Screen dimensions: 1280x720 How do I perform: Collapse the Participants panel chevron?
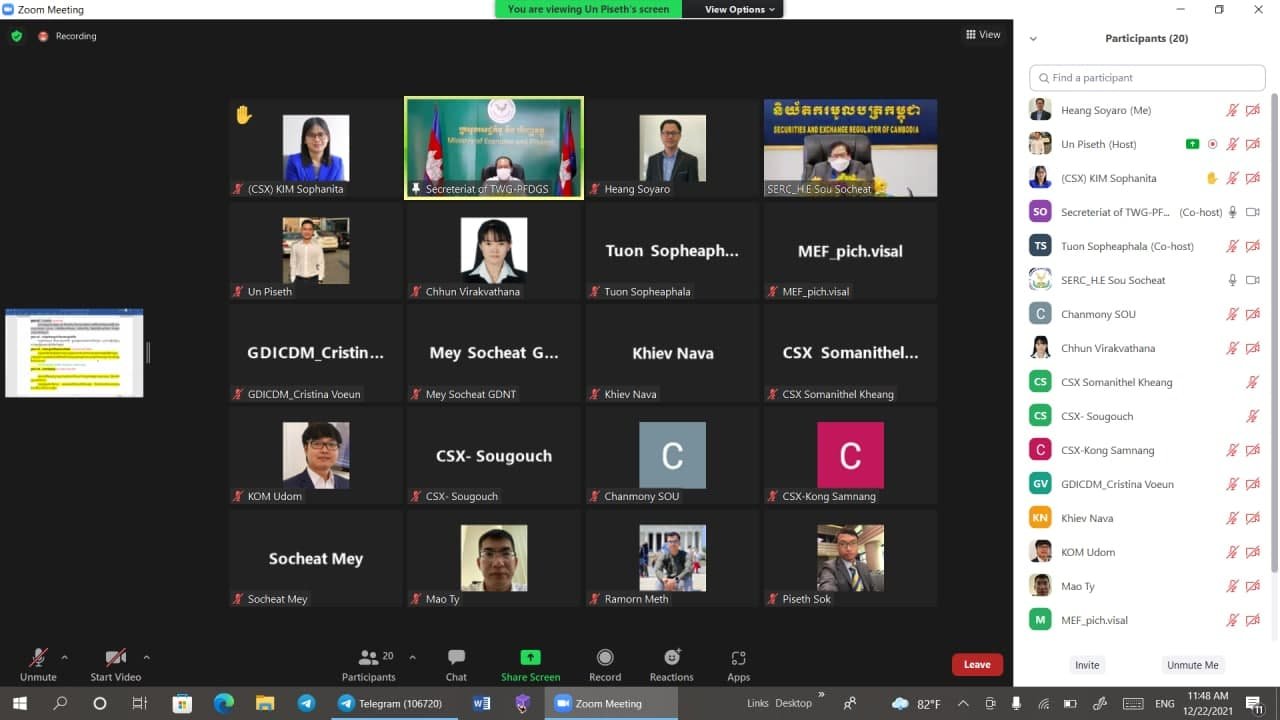(1033, 39)
